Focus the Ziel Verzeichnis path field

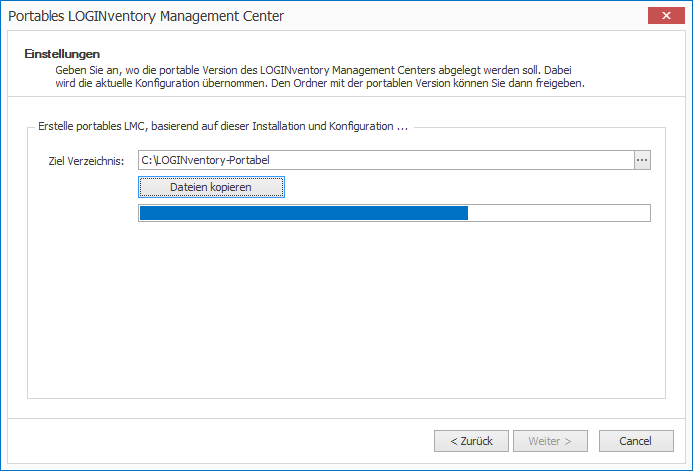click(386, 160)
